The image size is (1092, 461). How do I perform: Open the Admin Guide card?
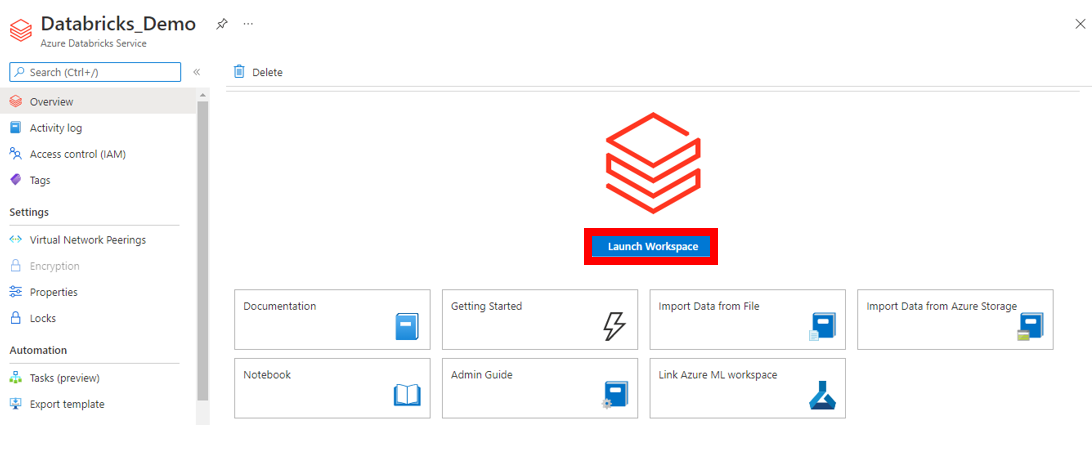tap(540, 389)
